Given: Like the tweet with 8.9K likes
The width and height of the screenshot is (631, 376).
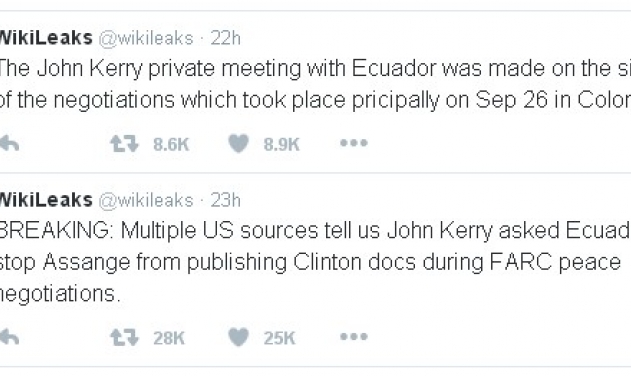Looking at the screenshot, I should pos(239,143).
